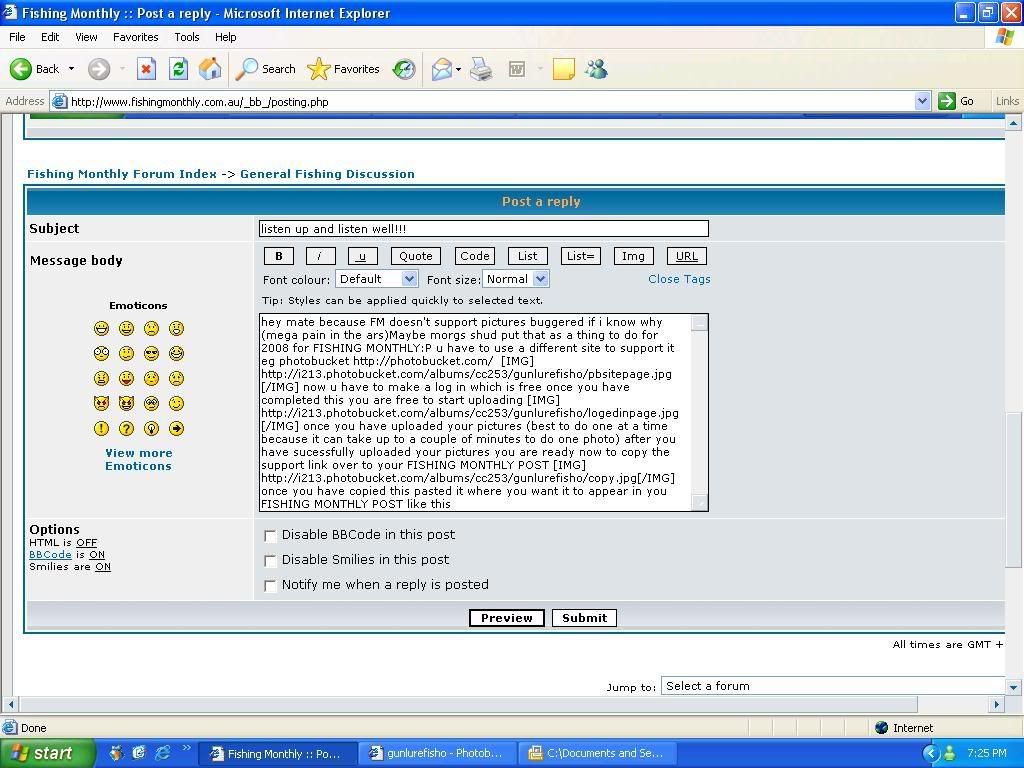Click the Img BBCode button
Image resolution: width=1024 pixels, height=768 pixels.
633,257
